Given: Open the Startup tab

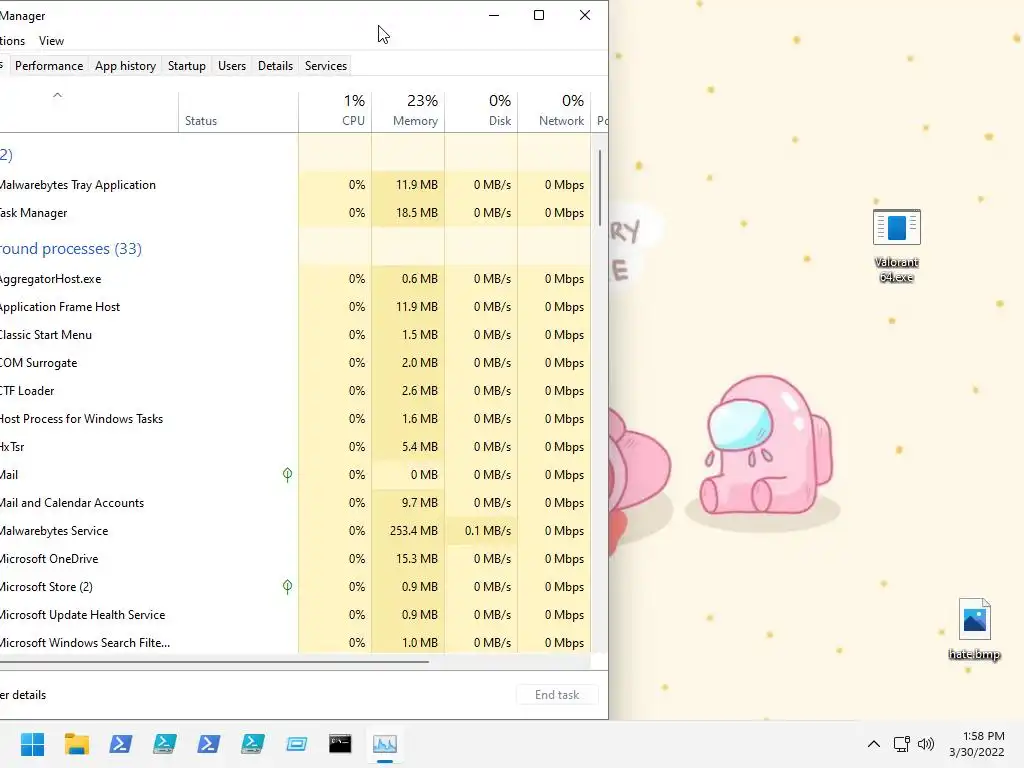Looking at the screenshot, I should click(187, 66).
